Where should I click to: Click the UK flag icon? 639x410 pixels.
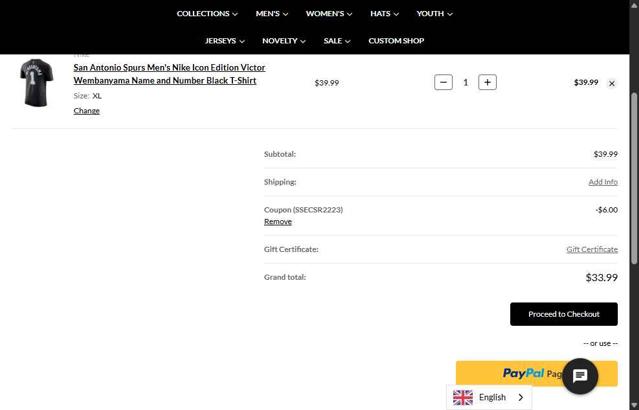(463, 397)
